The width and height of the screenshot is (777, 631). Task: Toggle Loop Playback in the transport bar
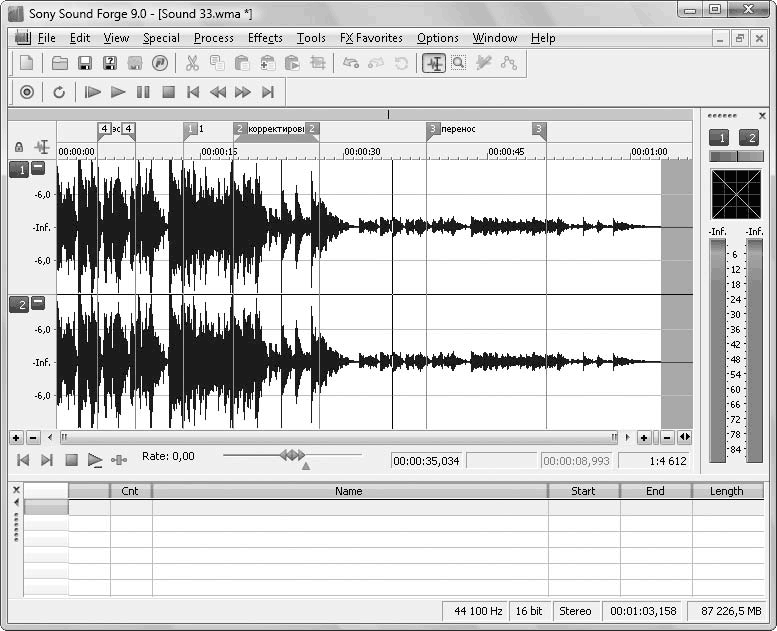click(59, 92)
